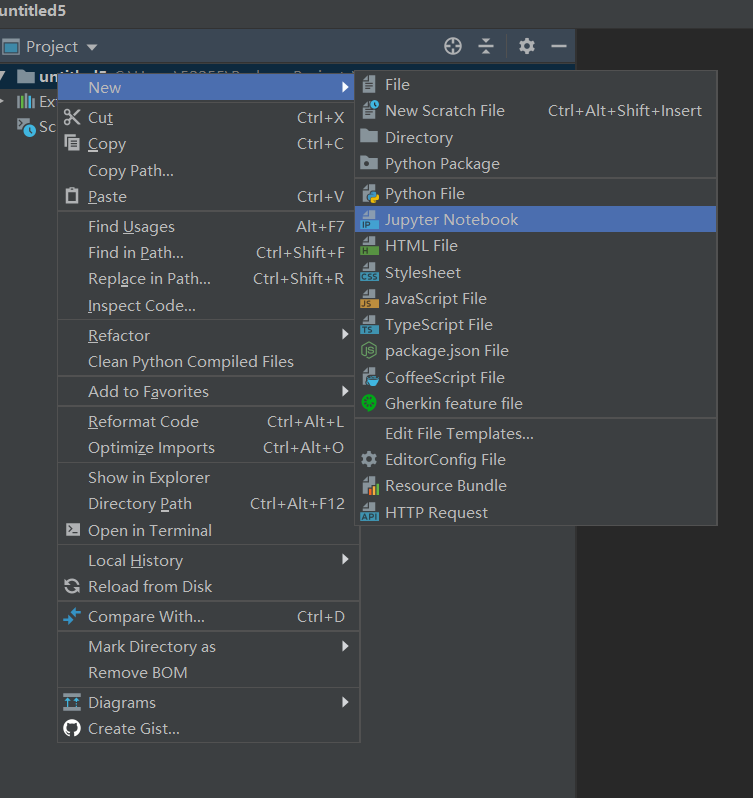Click the TypeScript File TS icon
Image resolution: width=753 pixels, height=798 pixels.
[369, 325]
